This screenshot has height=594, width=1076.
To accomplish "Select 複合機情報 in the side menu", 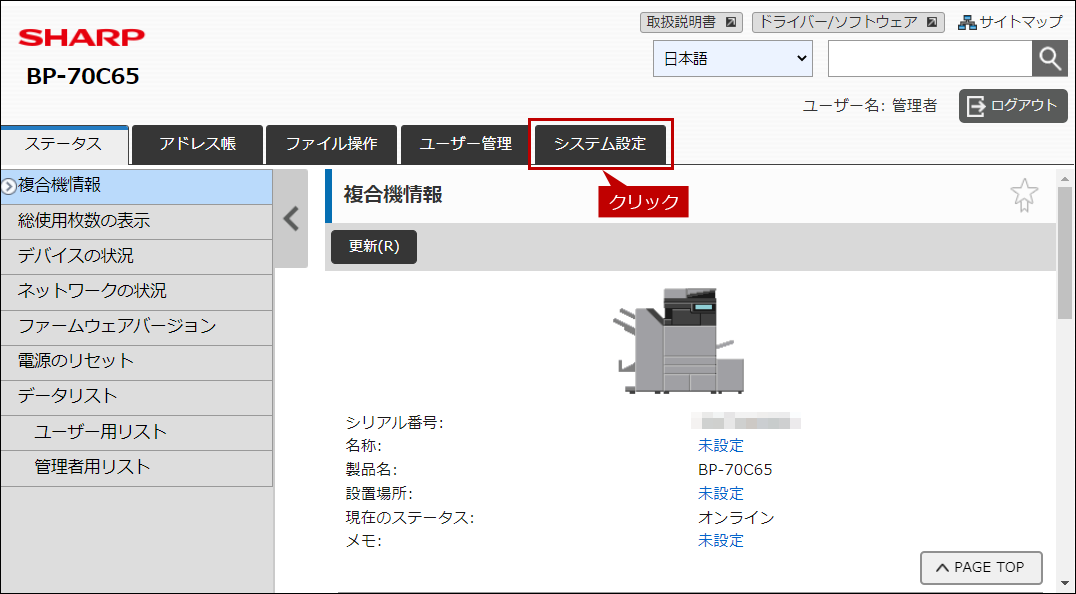I will pyautogui.click(x=137, y=186).
